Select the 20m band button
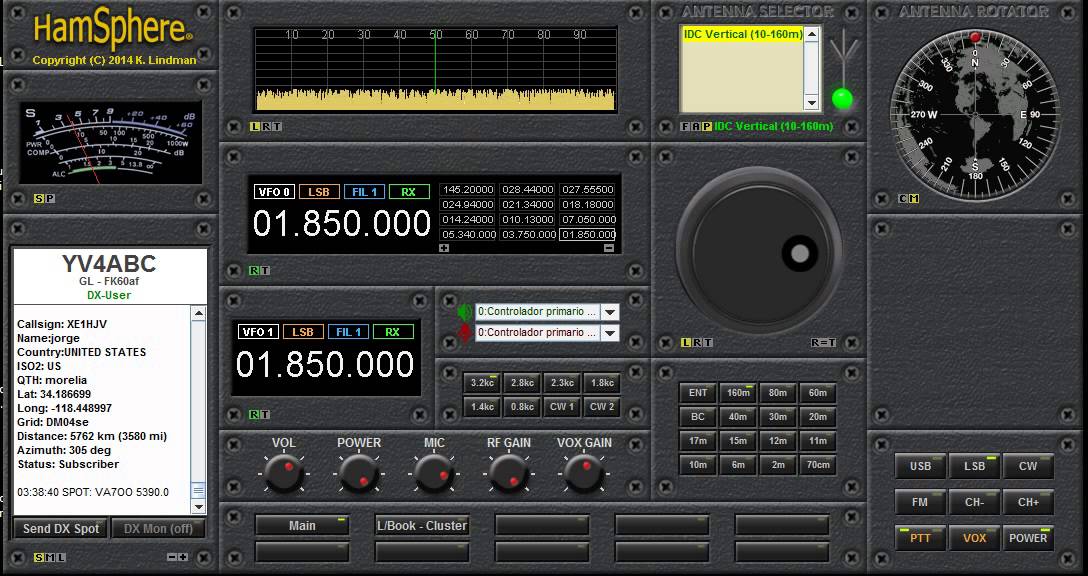1088x576 pixels. pyautogui.click(x=817, y=417)
